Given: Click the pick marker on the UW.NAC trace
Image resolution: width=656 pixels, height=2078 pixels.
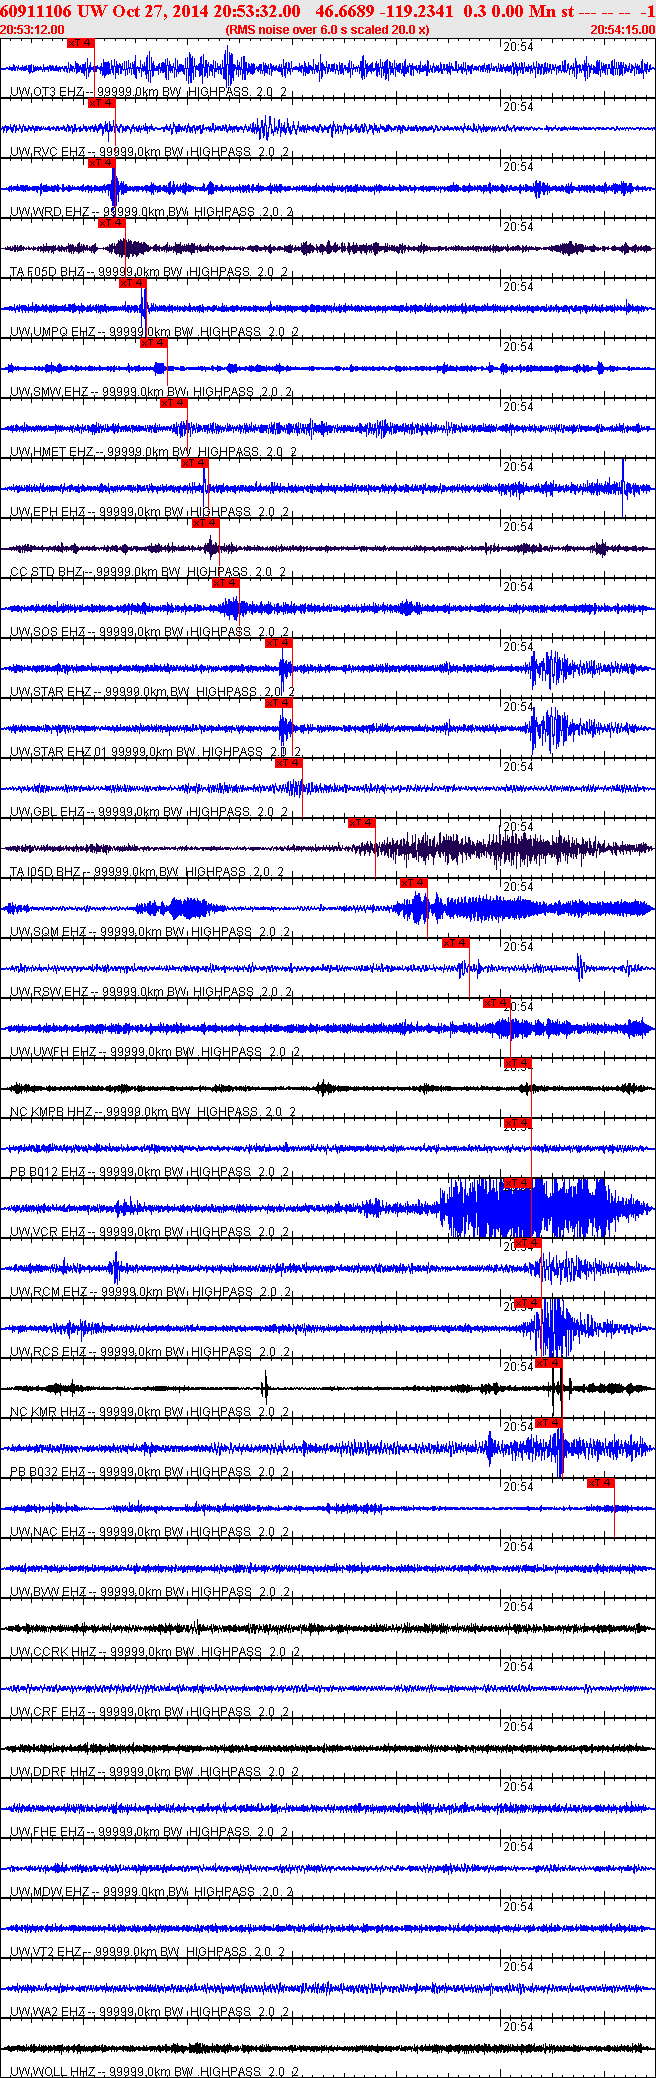Looking at the screenshot, I should pyautogui.click(x=600, y=1483).
